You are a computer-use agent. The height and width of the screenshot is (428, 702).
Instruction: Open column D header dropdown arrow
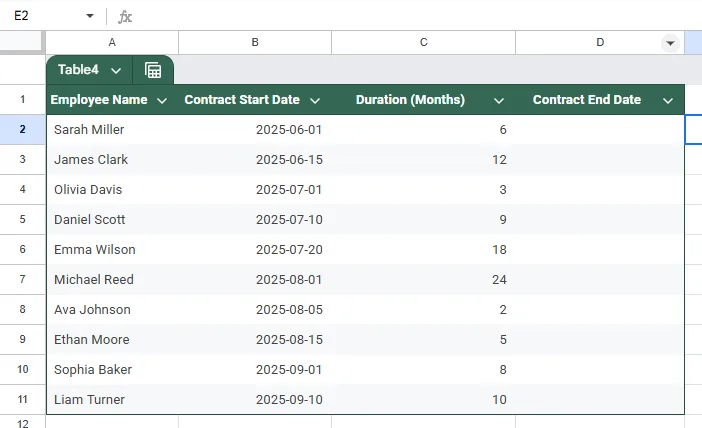click(x=670, y=43)
